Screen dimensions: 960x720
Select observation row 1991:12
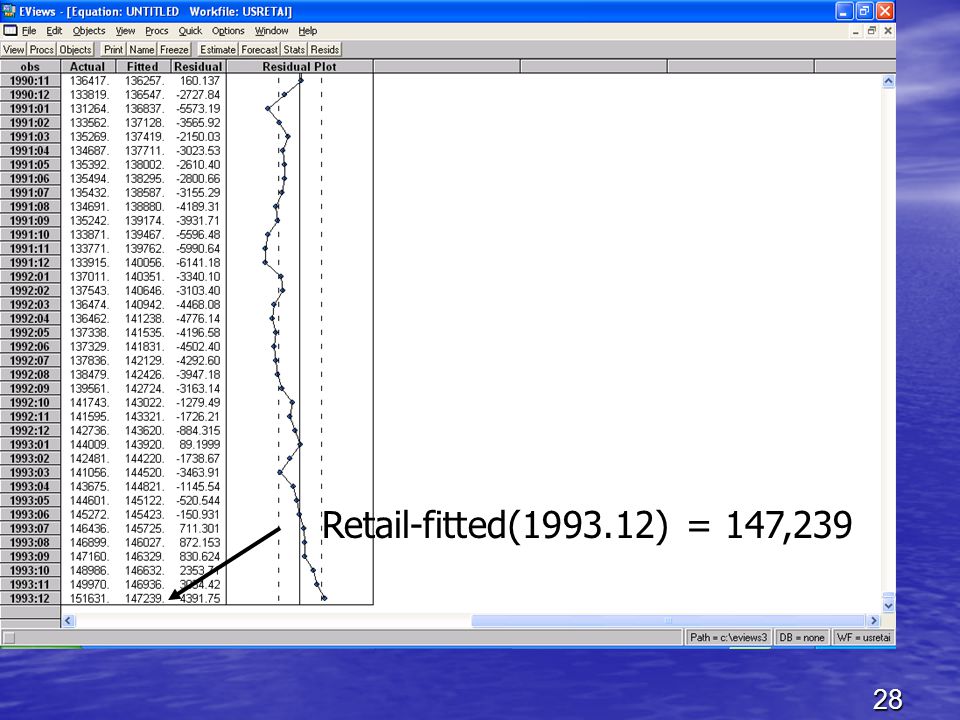point(30,263)
